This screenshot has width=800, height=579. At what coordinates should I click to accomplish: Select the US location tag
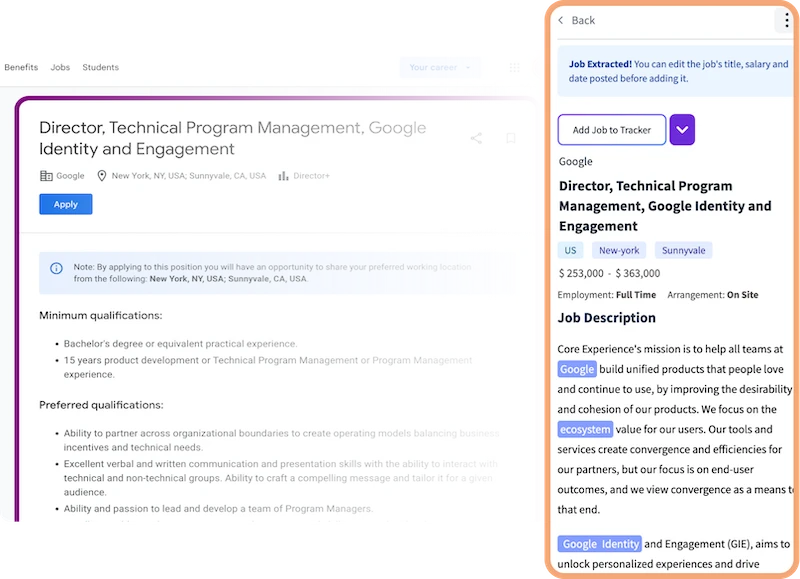click(570, 250)
